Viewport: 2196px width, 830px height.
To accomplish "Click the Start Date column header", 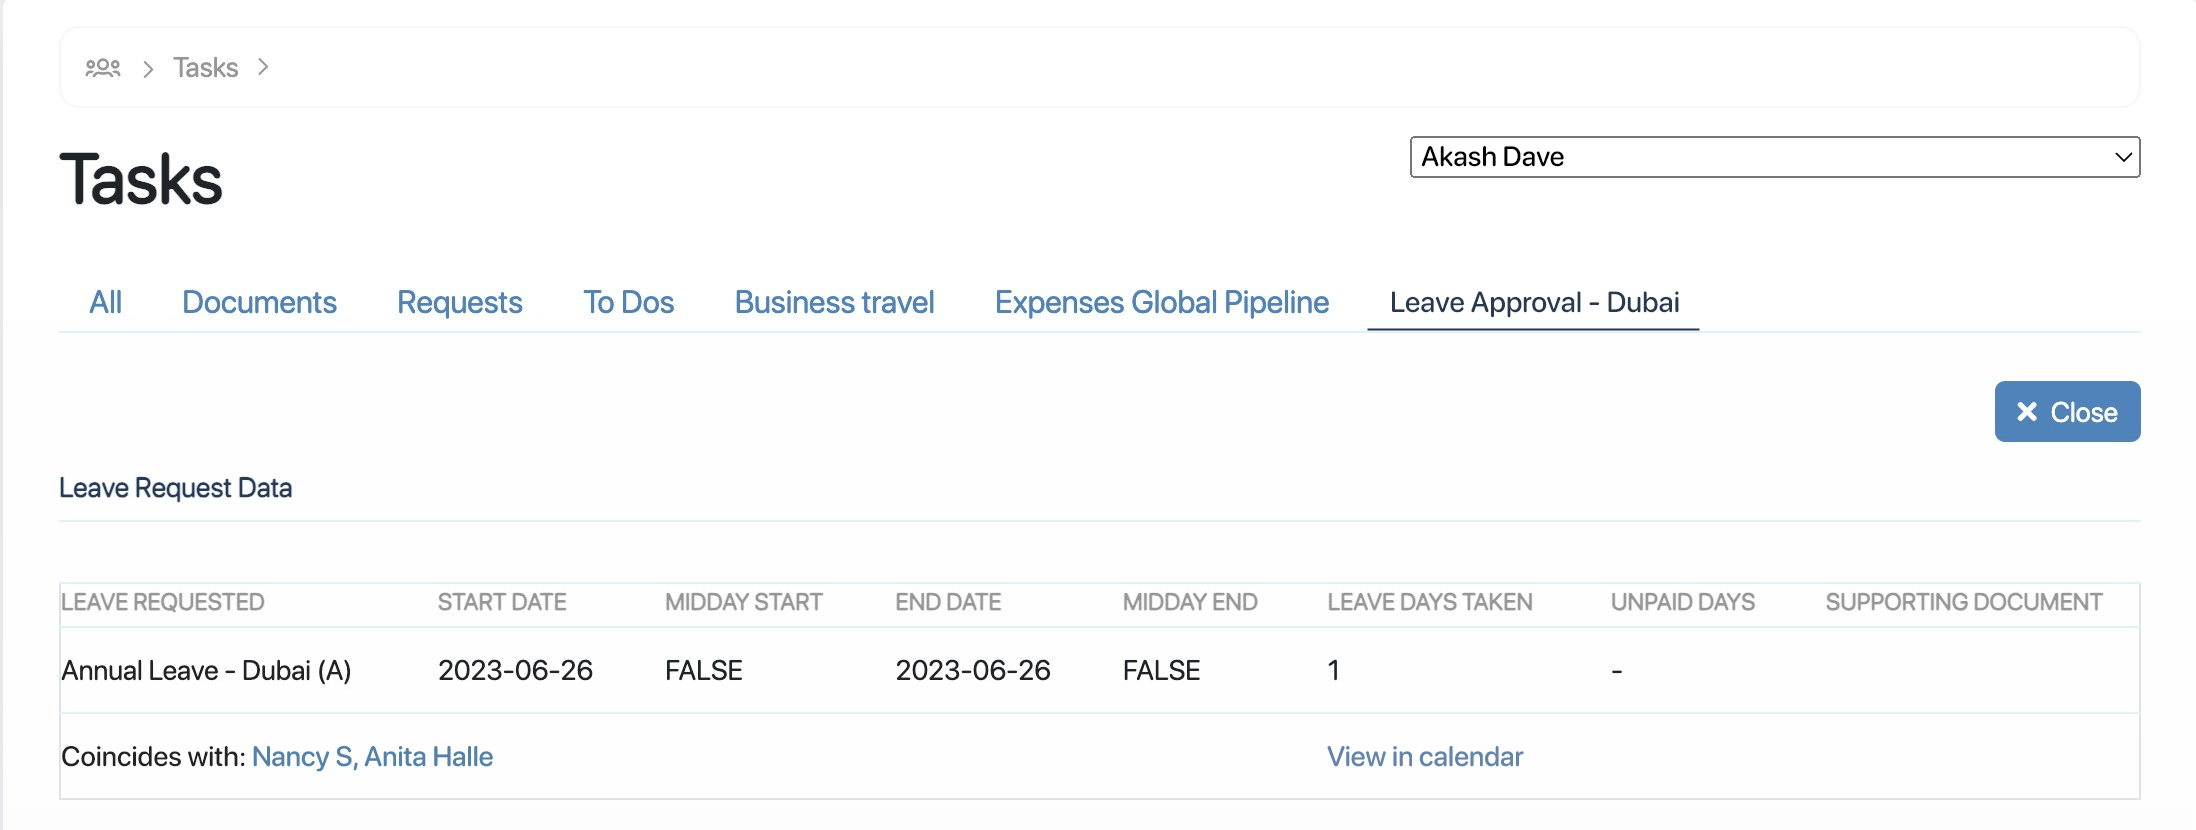I will click(x=502, y=602).
